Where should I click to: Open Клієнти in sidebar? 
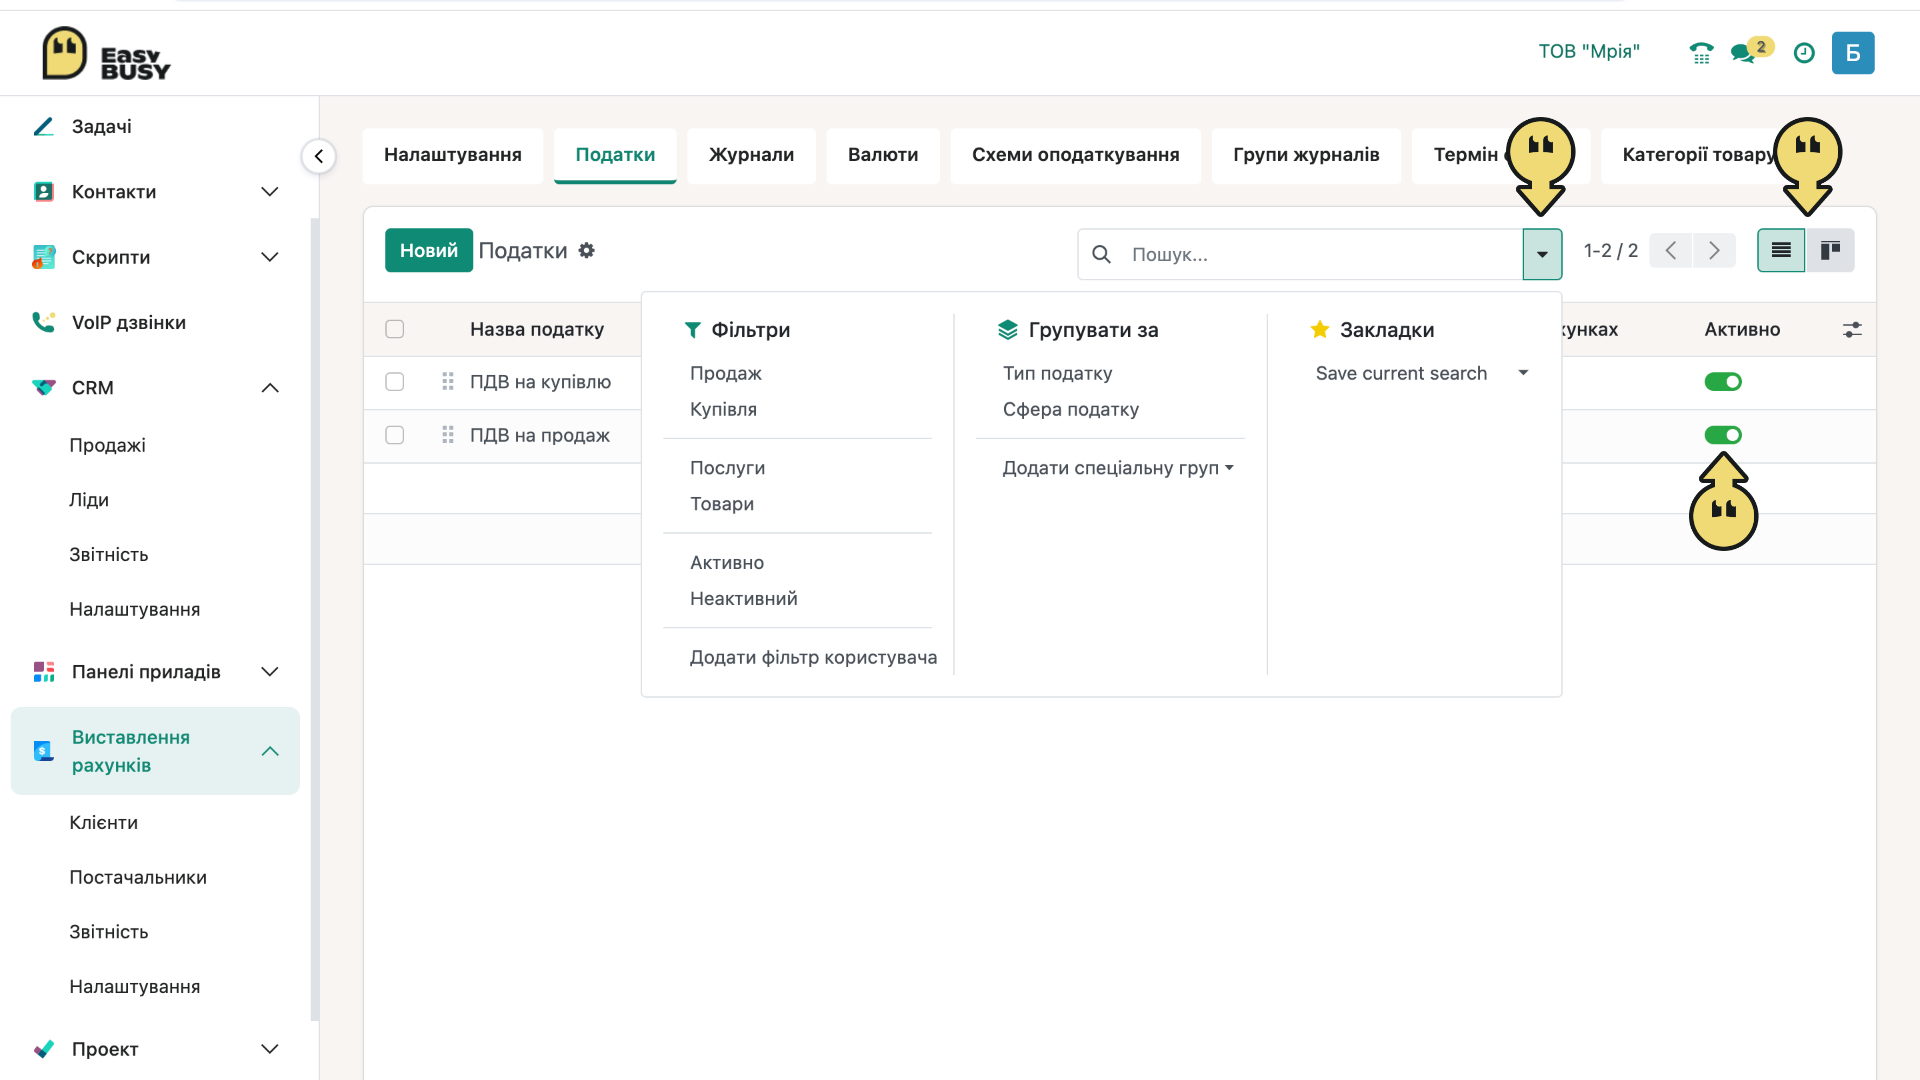[x=103, y=822]
